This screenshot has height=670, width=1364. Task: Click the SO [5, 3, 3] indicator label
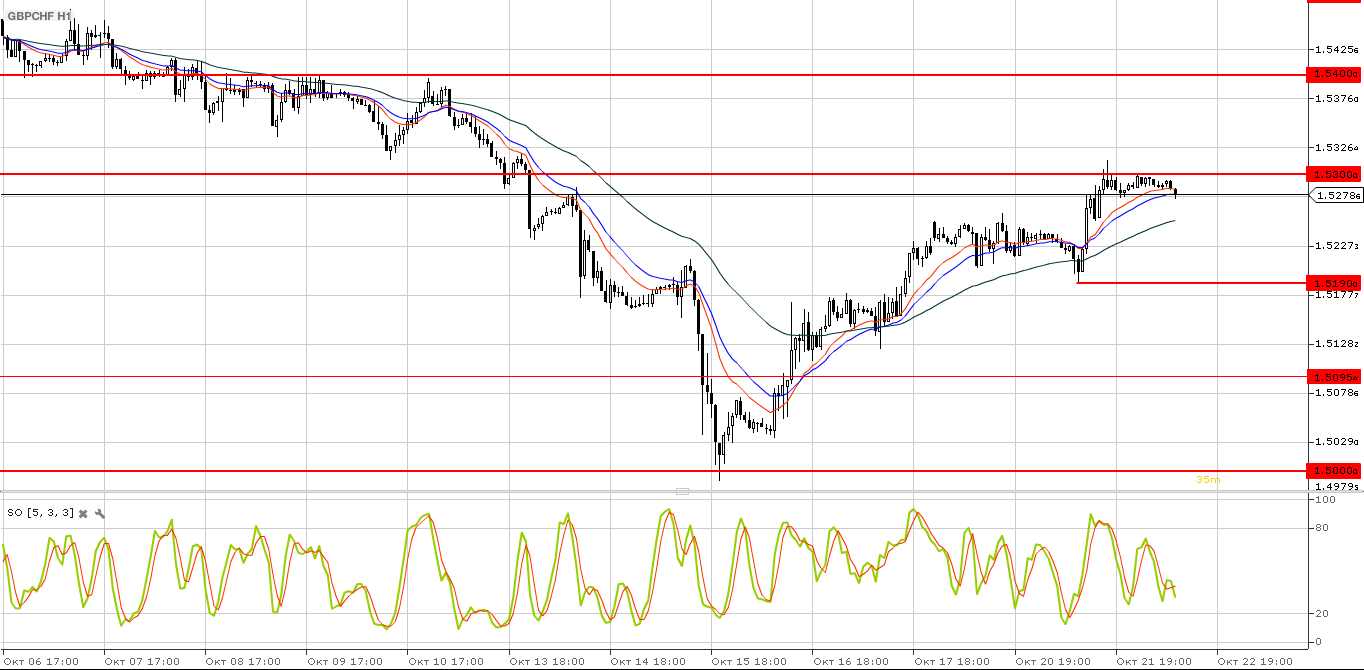pyautogui.click(x=40, y=513)
